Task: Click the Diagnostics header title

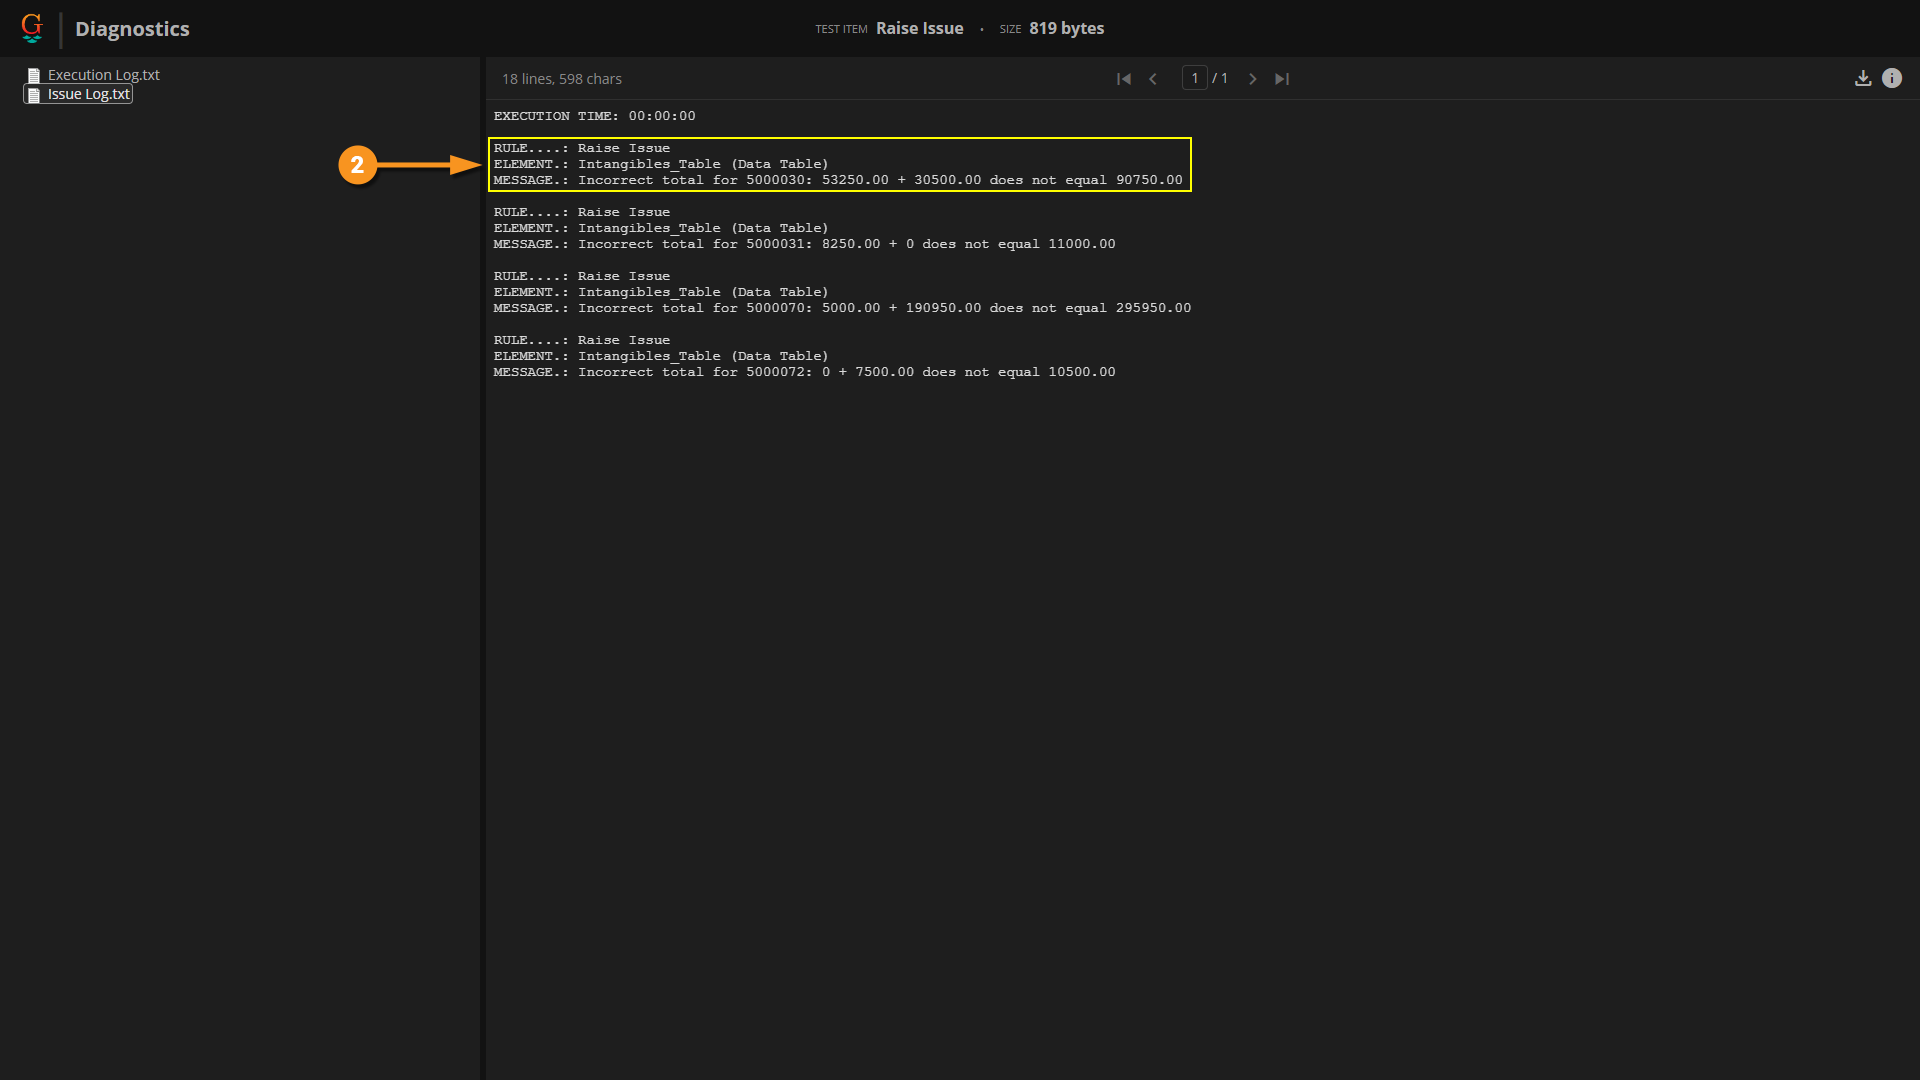Action: (132, 29)
